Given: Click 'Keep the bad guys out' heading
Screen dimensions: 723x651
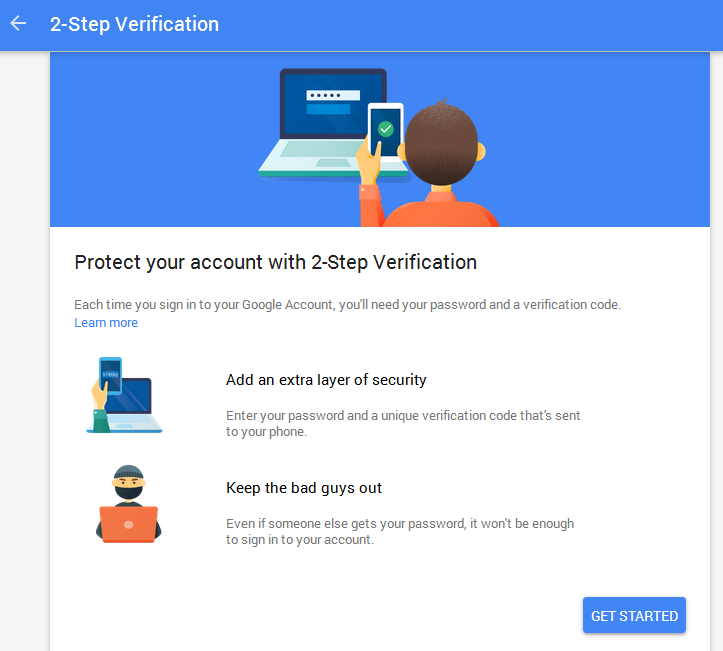Looking at the screenshot, I should click(x=304, y=488).
